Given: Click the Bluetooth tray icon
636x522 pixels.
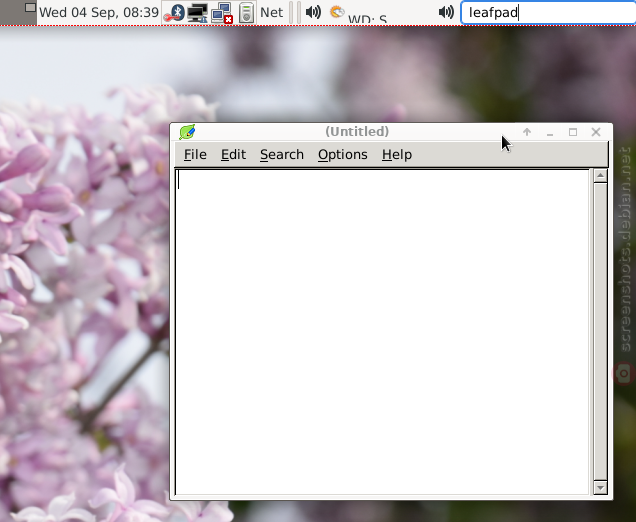Looking at the screenshot, I should [x=175, y=13].
